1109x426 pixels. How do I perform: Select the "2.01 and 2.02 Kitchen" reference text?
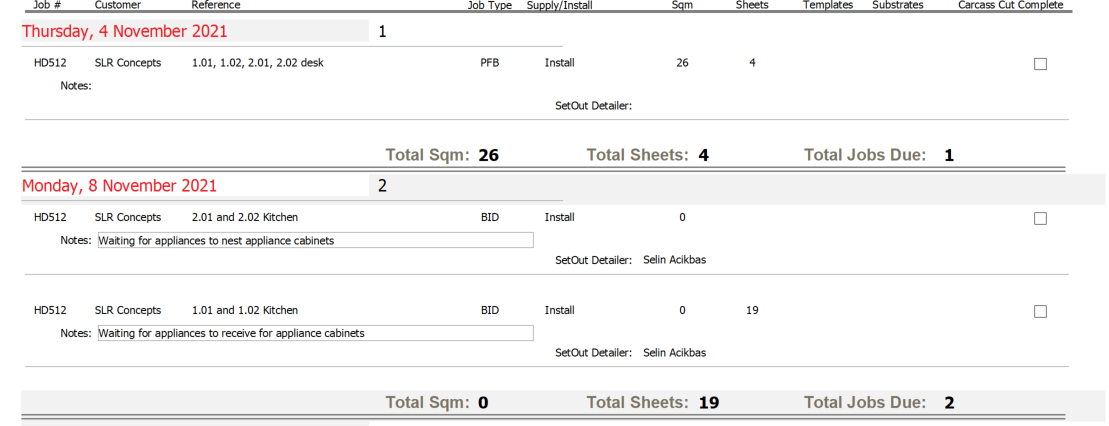click(244, 217)
